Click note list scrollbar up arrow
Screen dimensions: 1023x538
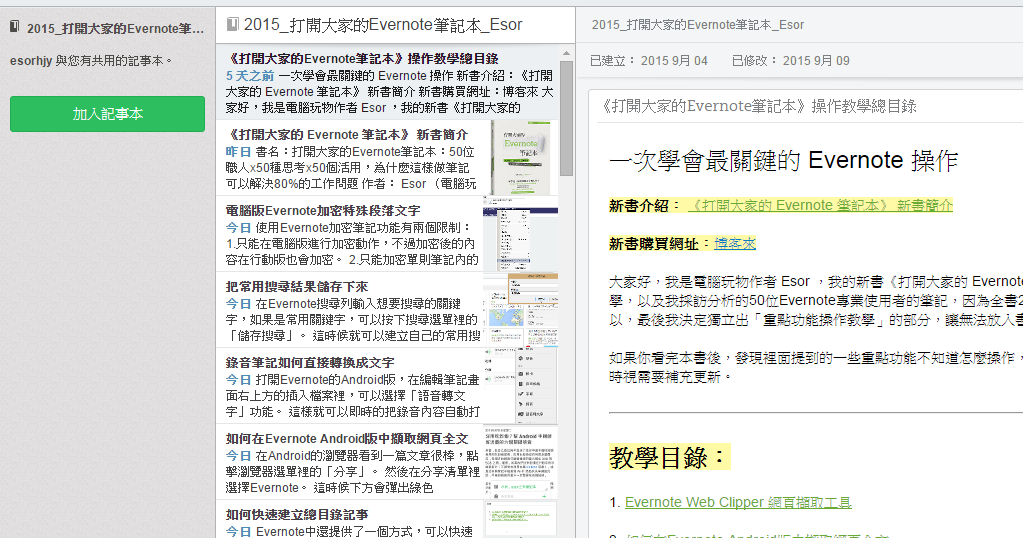point(566,53)
